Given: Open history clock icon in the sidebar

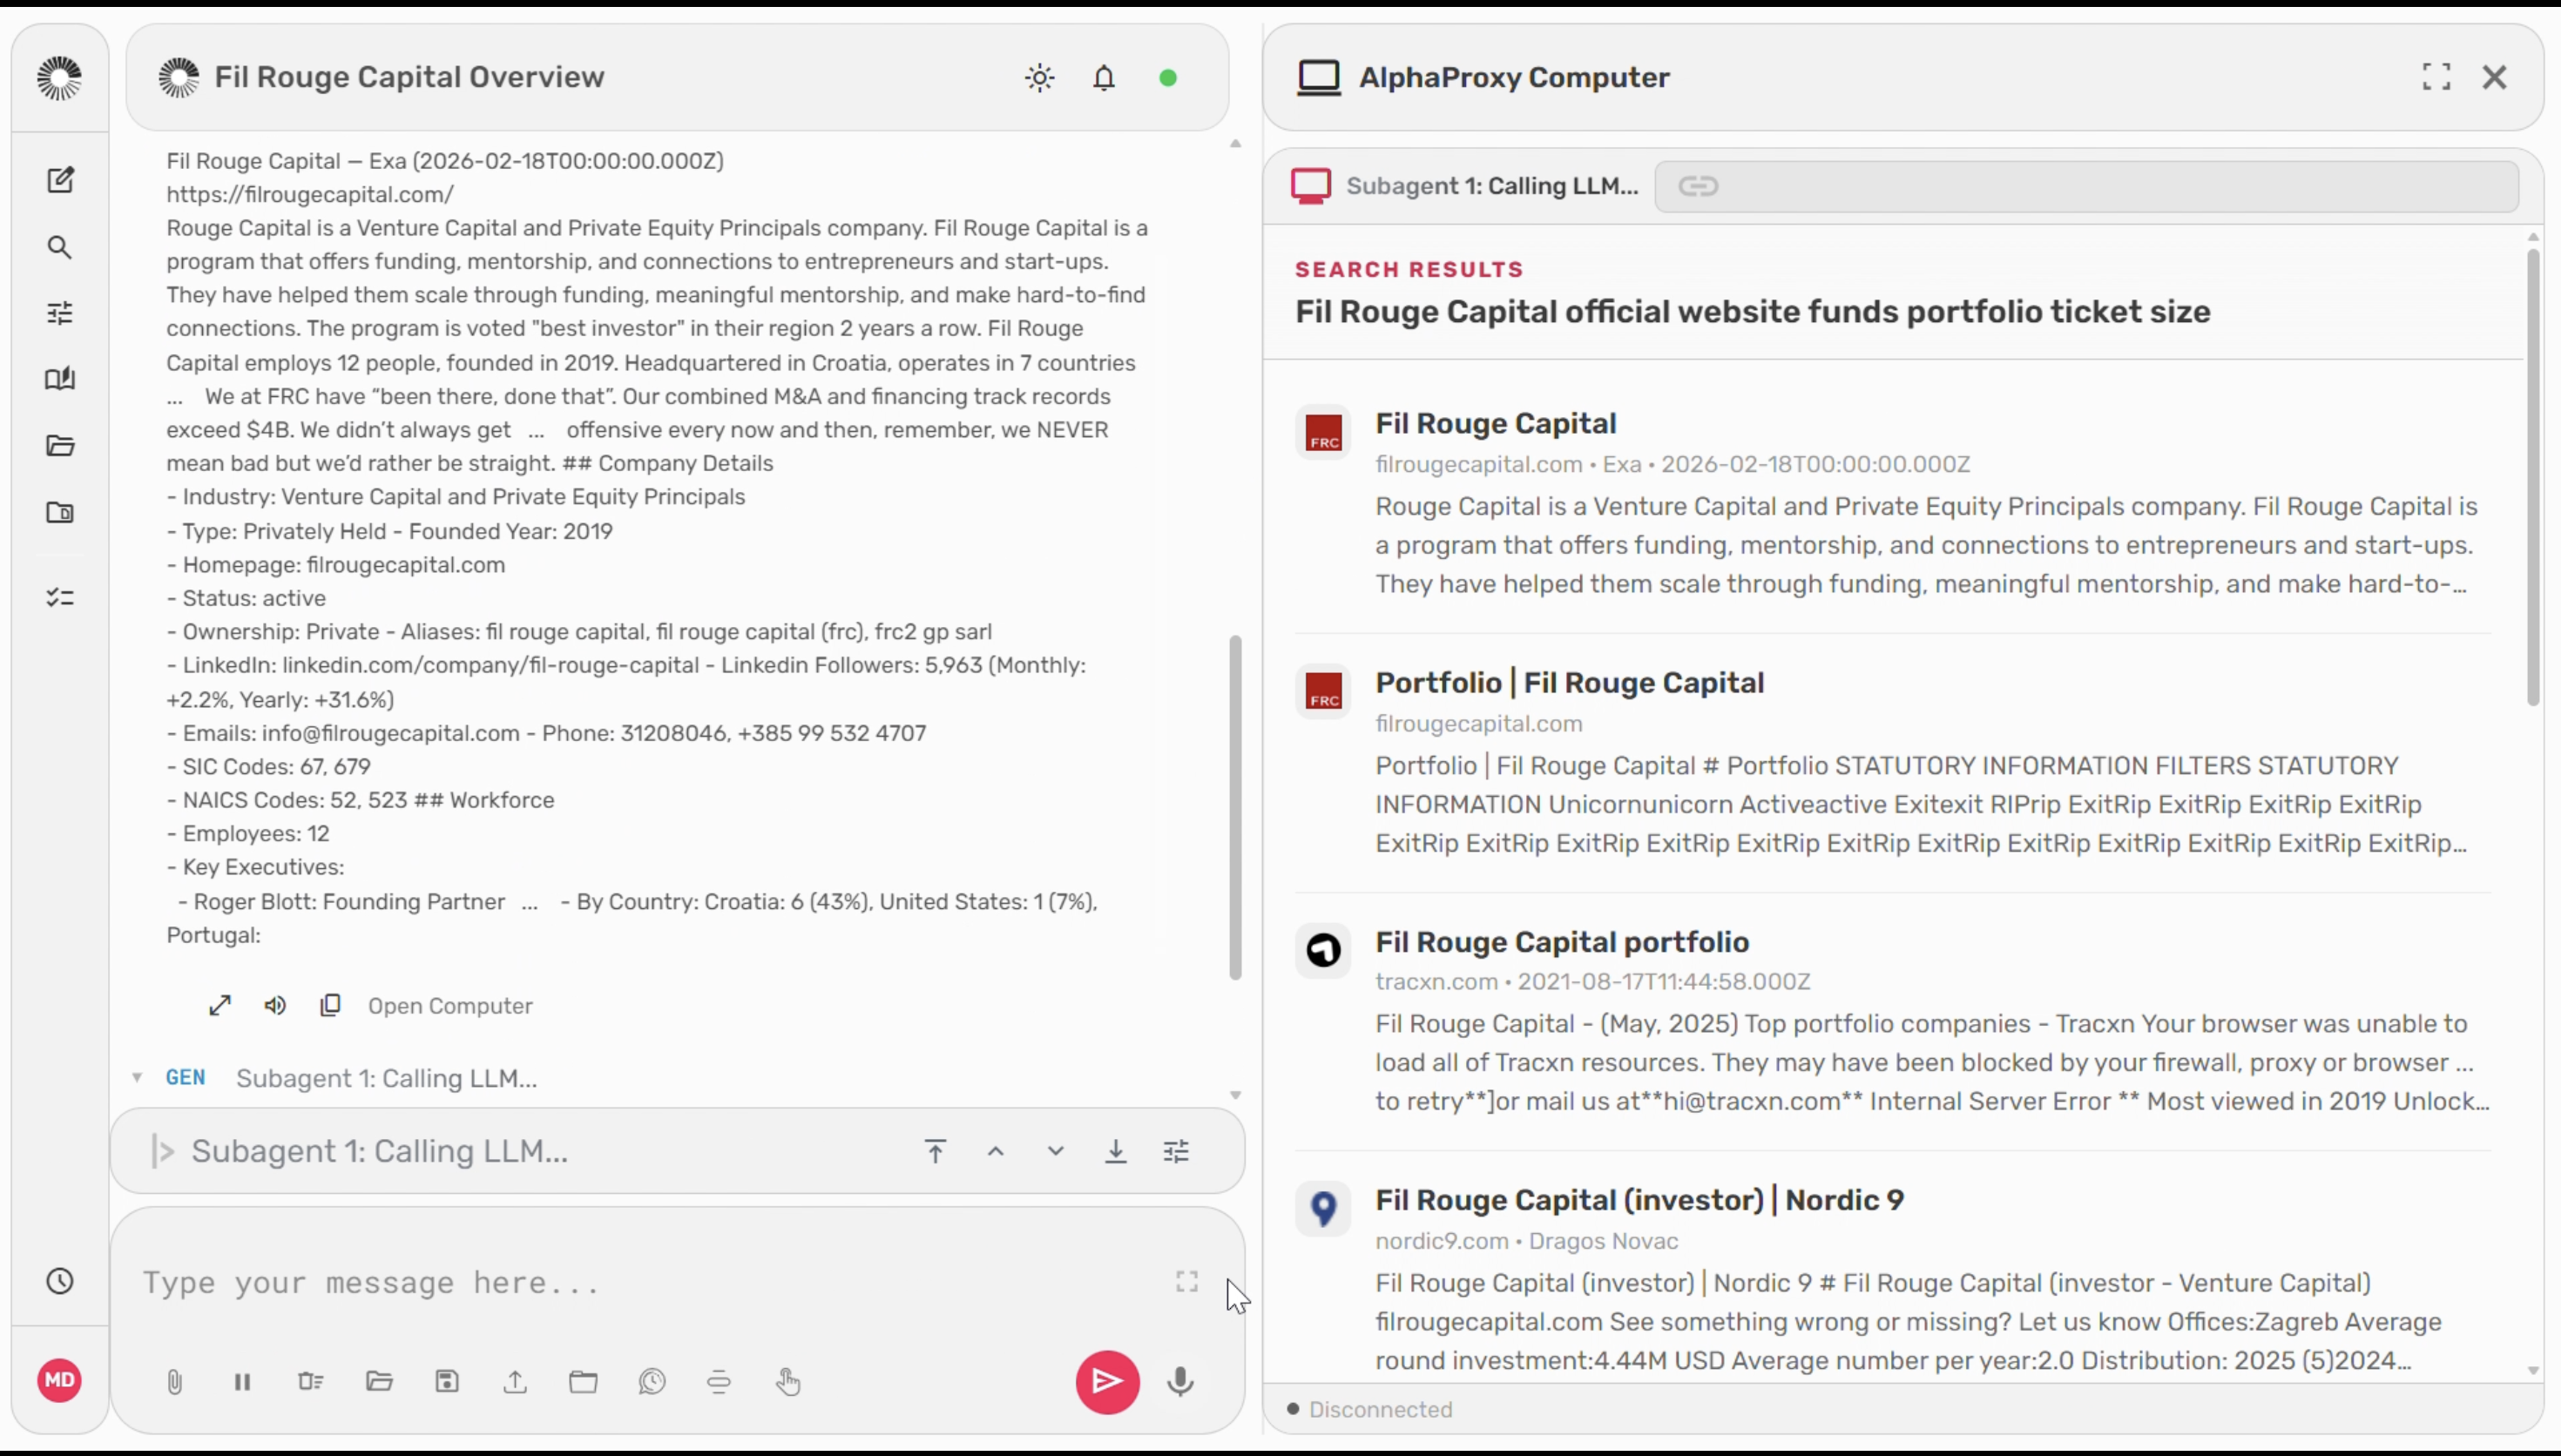Looking at the screenshot, I should click(60, 1281).
